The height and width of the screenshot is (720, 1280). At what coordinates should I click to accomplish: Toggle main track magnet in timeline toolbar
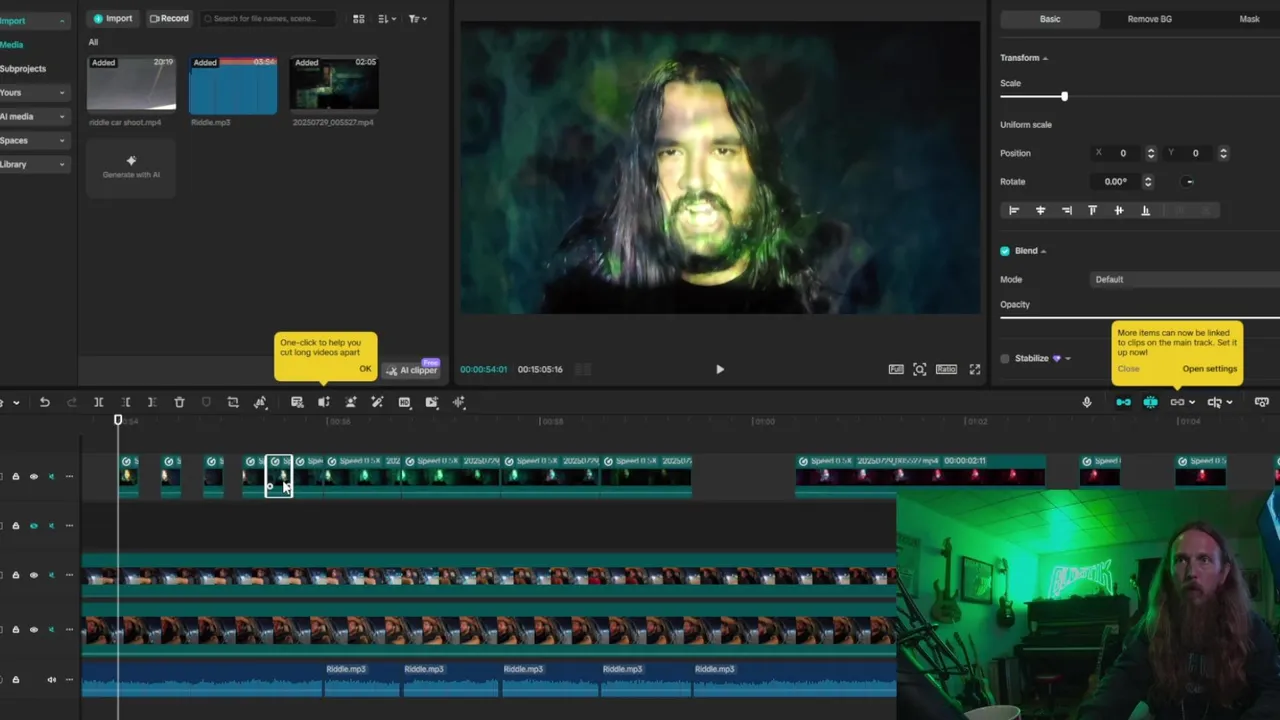click(x=1123, y=402)
